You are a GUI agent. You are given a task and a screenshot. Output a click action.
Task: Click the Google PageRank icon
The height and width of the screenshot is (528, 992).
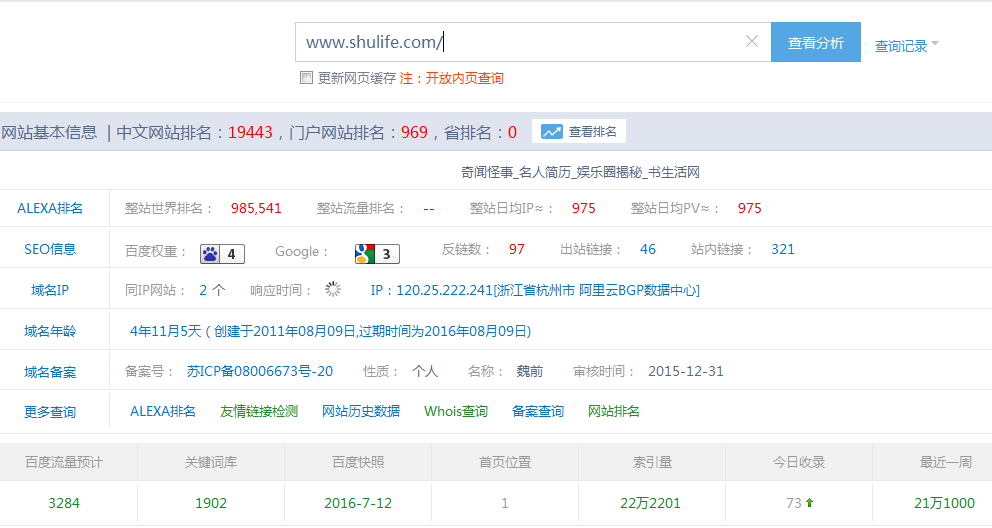click(x=365, y=254)
